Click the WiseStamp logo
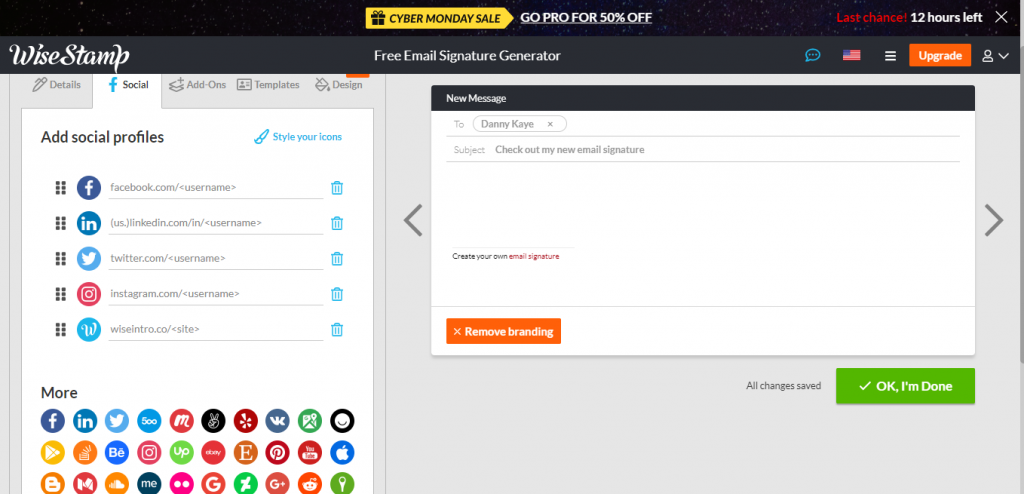1024x494 pixels. click(69, 57)
